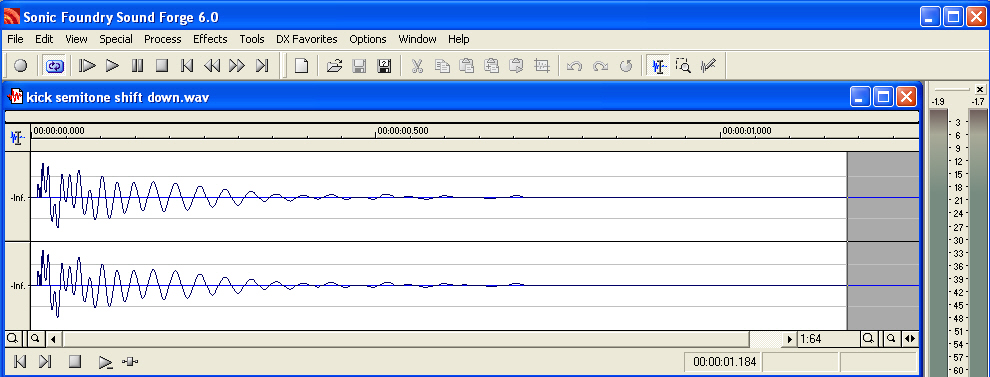
Task: Click the Go to End transport button
Action: coord(262,66)
